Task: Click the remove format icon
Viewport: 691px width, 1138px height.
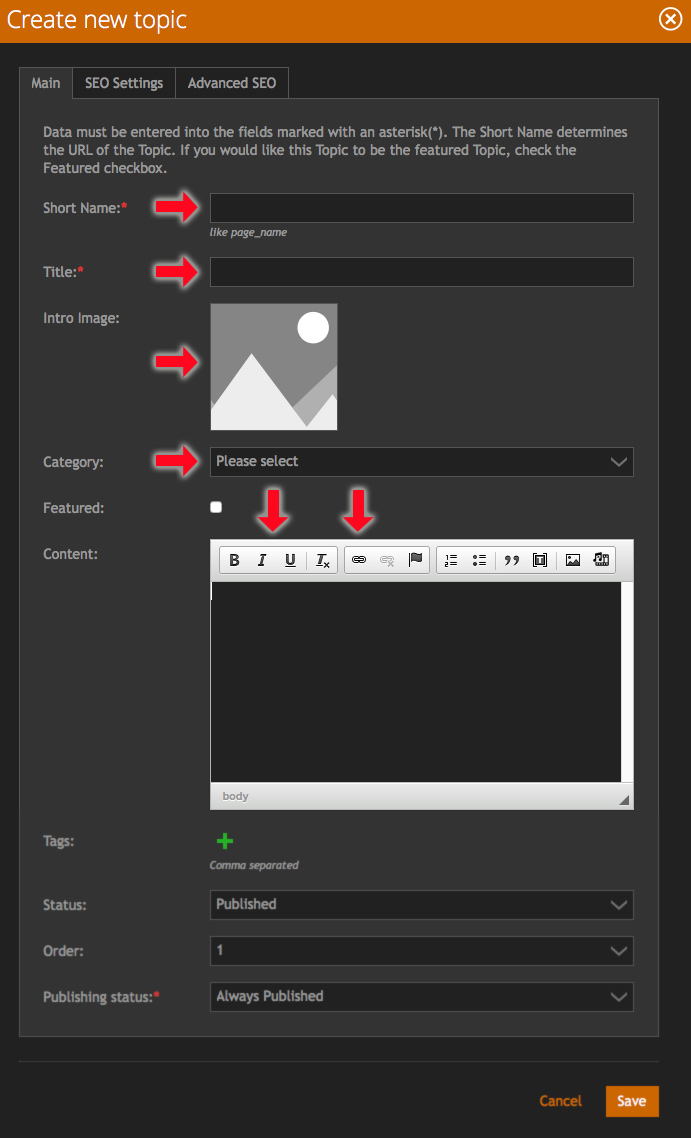Action: 322,560
